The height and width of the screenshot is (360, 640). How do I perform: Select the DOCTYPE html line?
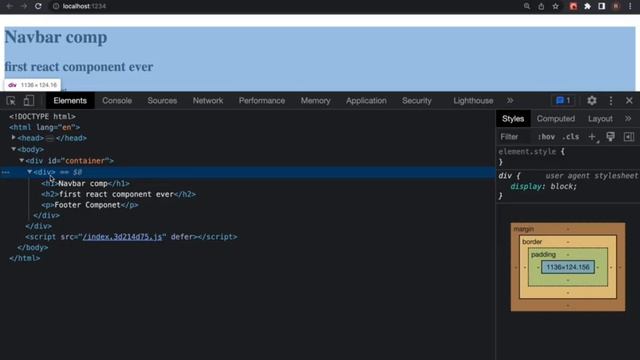click(42, 117)
